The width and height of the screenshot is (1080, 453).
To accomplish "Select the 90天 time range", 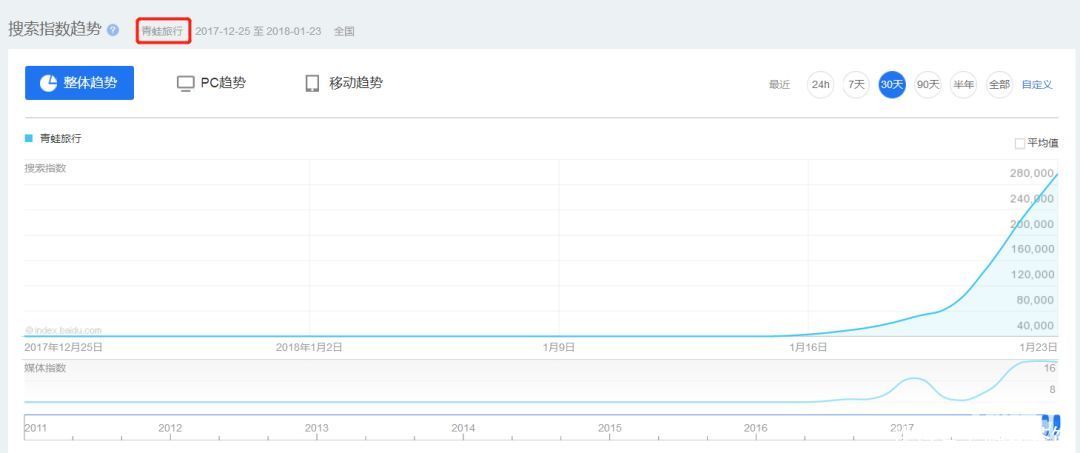I will click(928, 85).
